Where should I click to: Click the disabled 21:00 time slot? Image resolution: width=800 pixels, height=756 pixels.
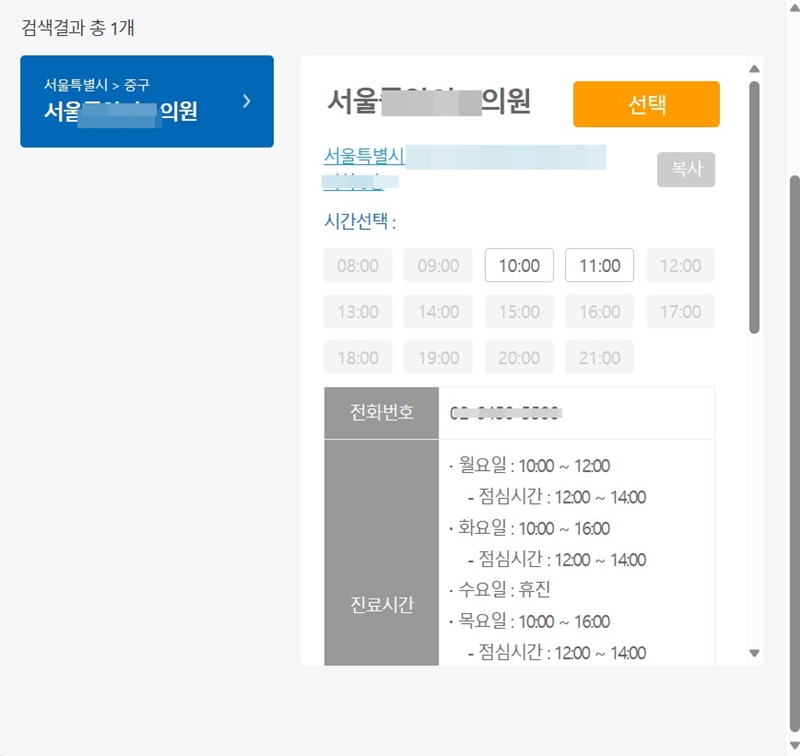(x=599, y=358)
